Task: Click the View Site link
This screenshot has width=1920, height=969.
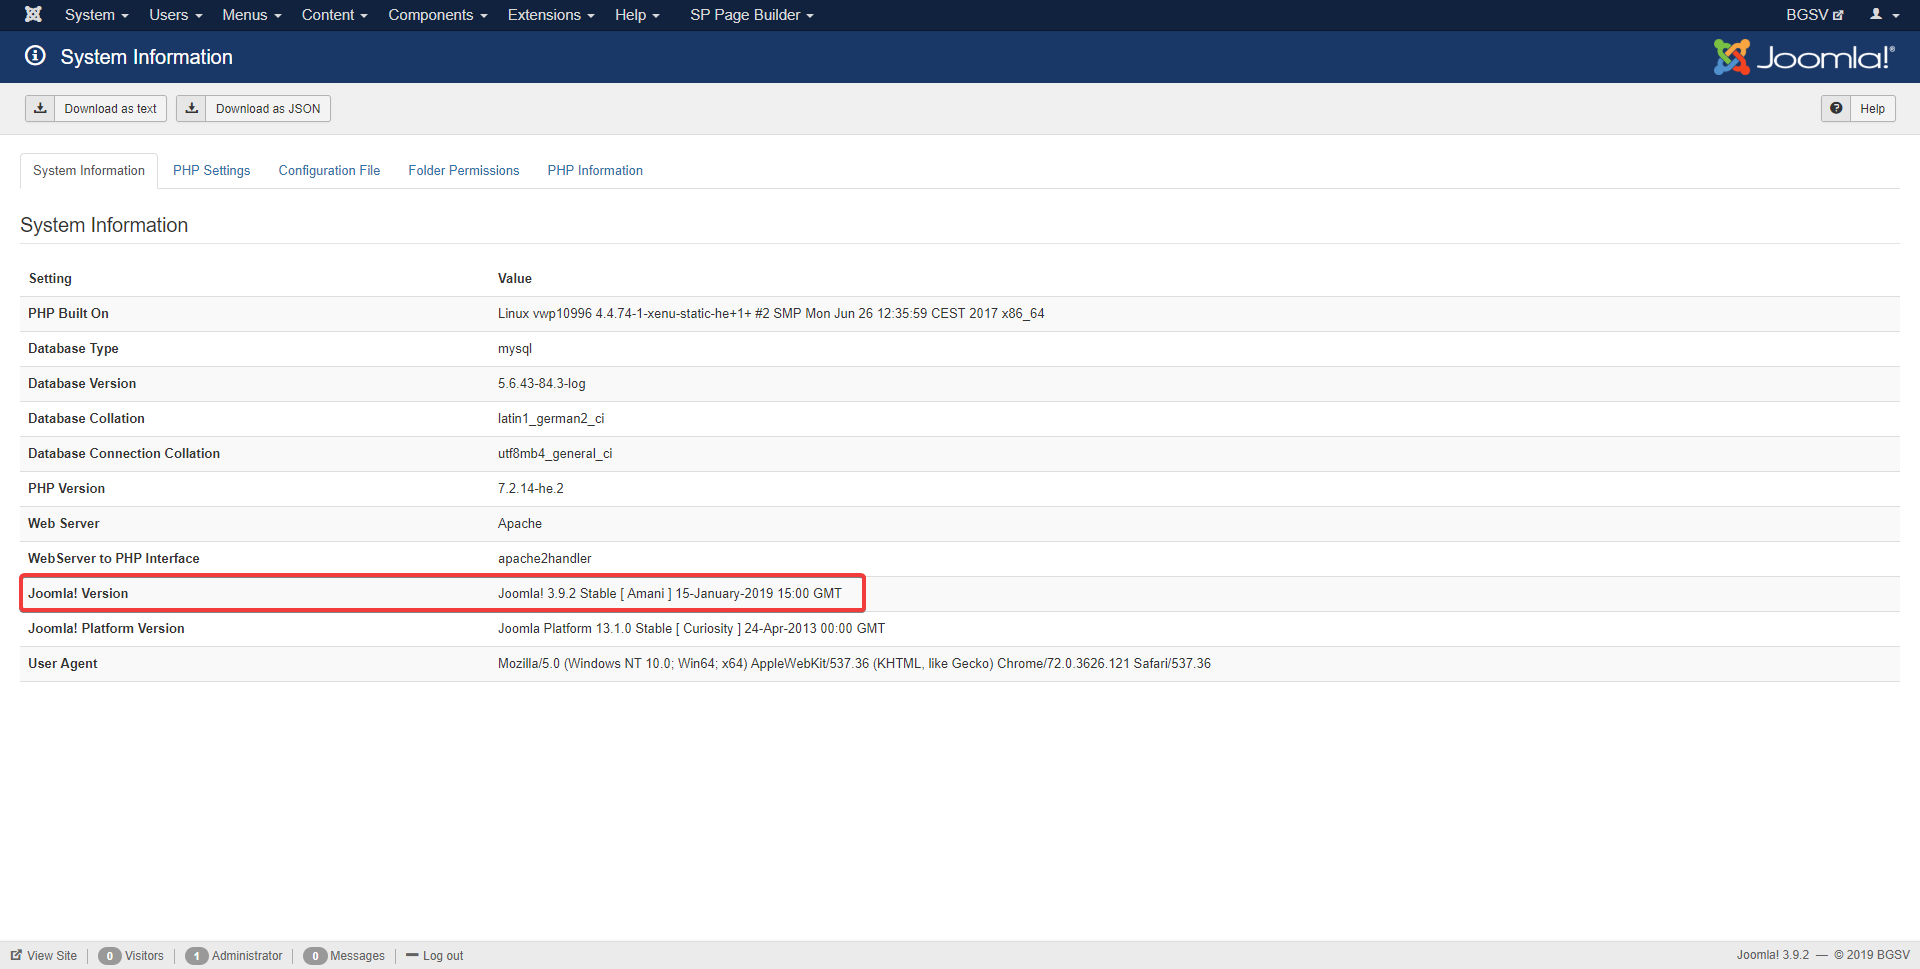Action: [x=44, y=956]
